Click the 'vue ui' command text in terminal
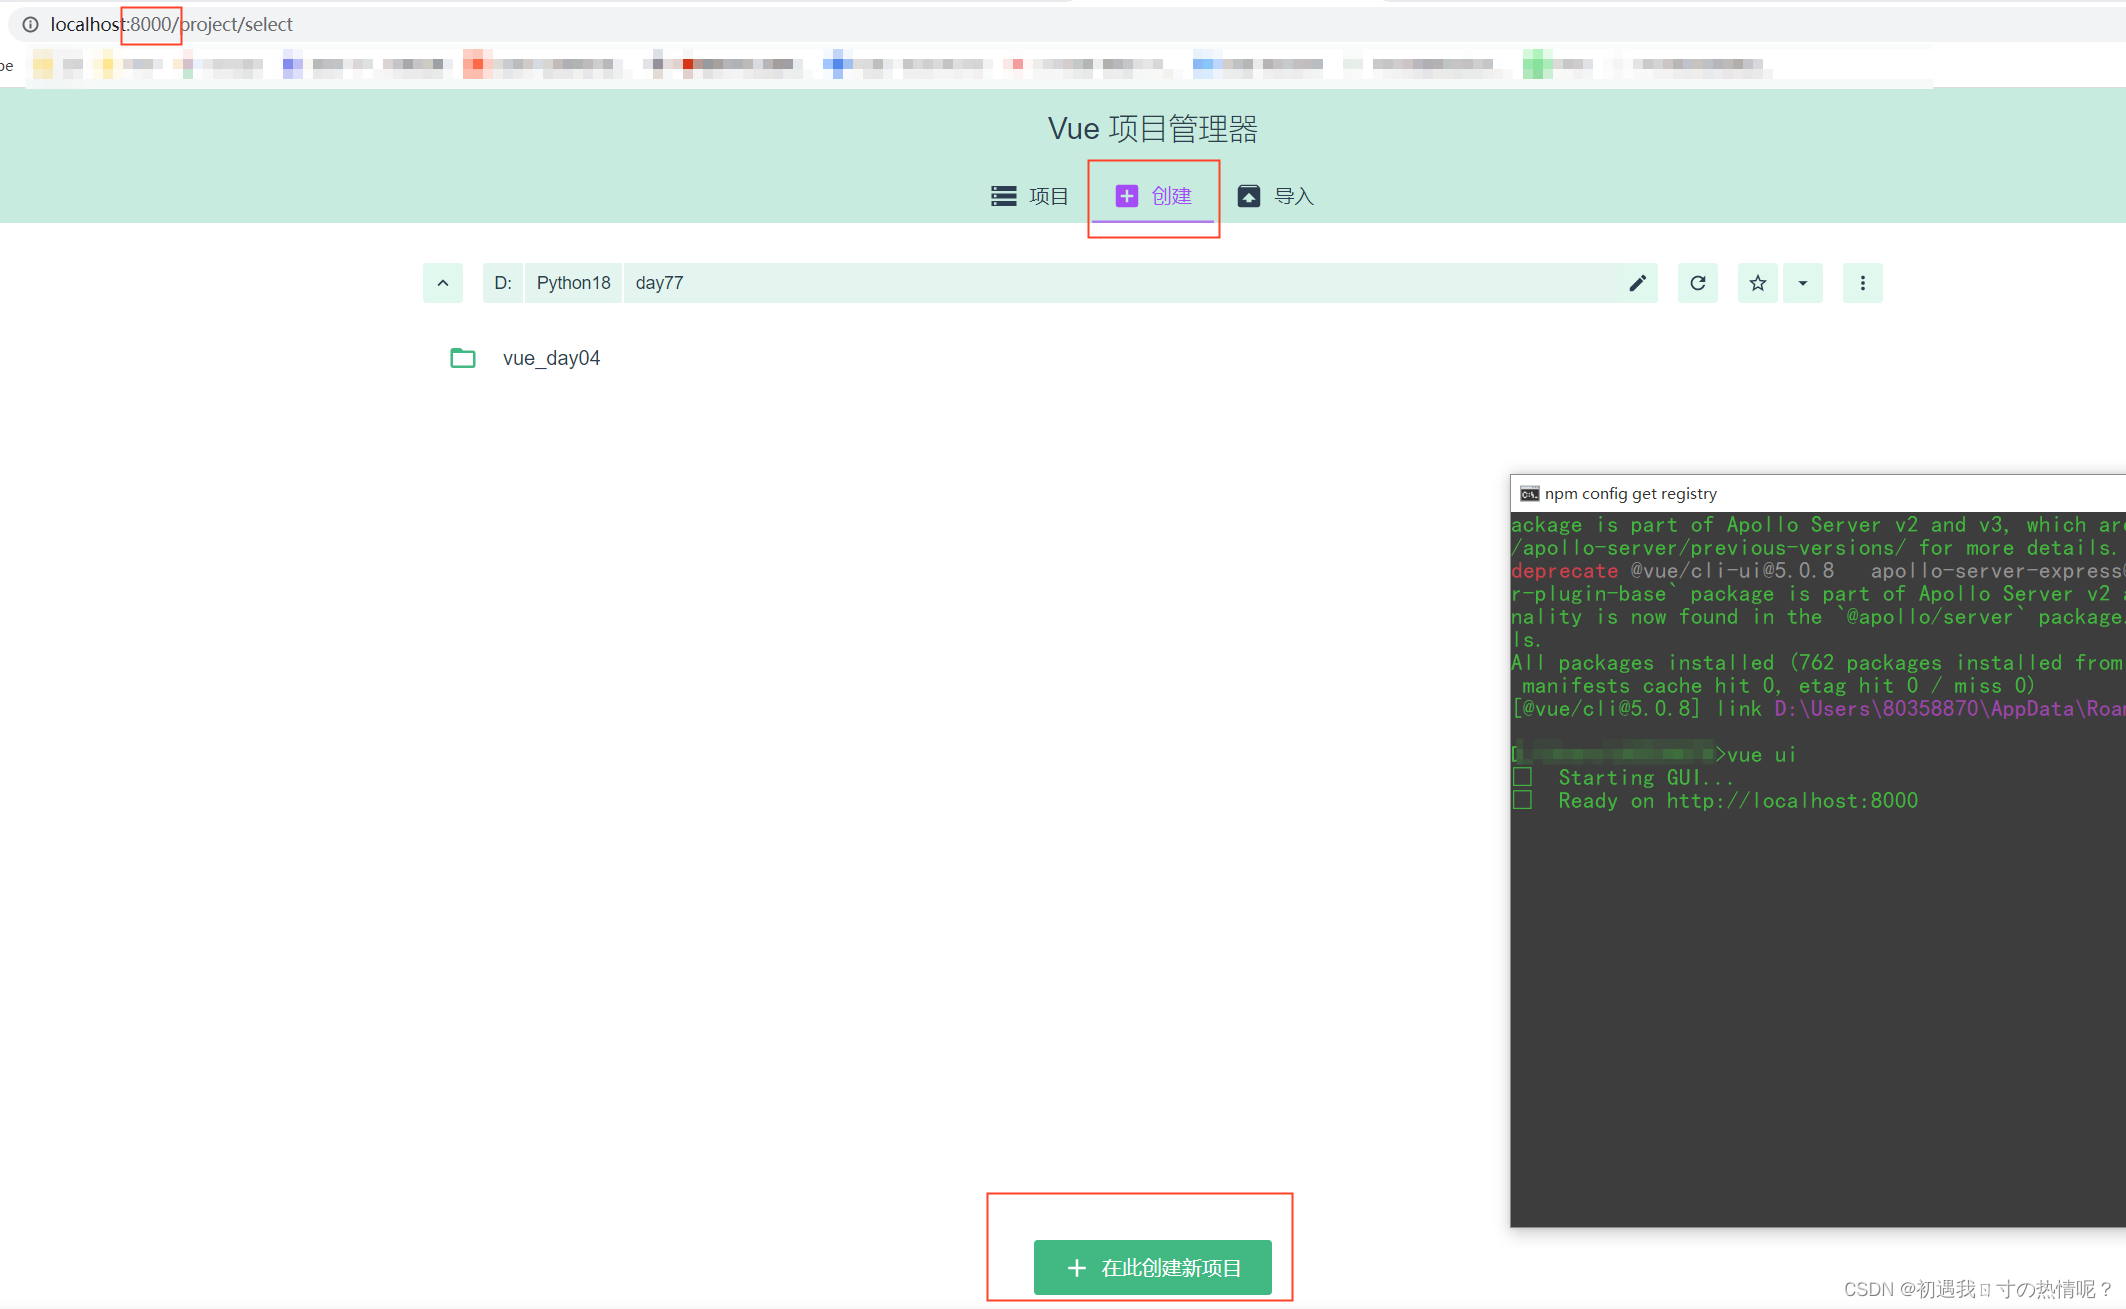This screenshot has height=1309, width=2126. [x=1762, y=755]
